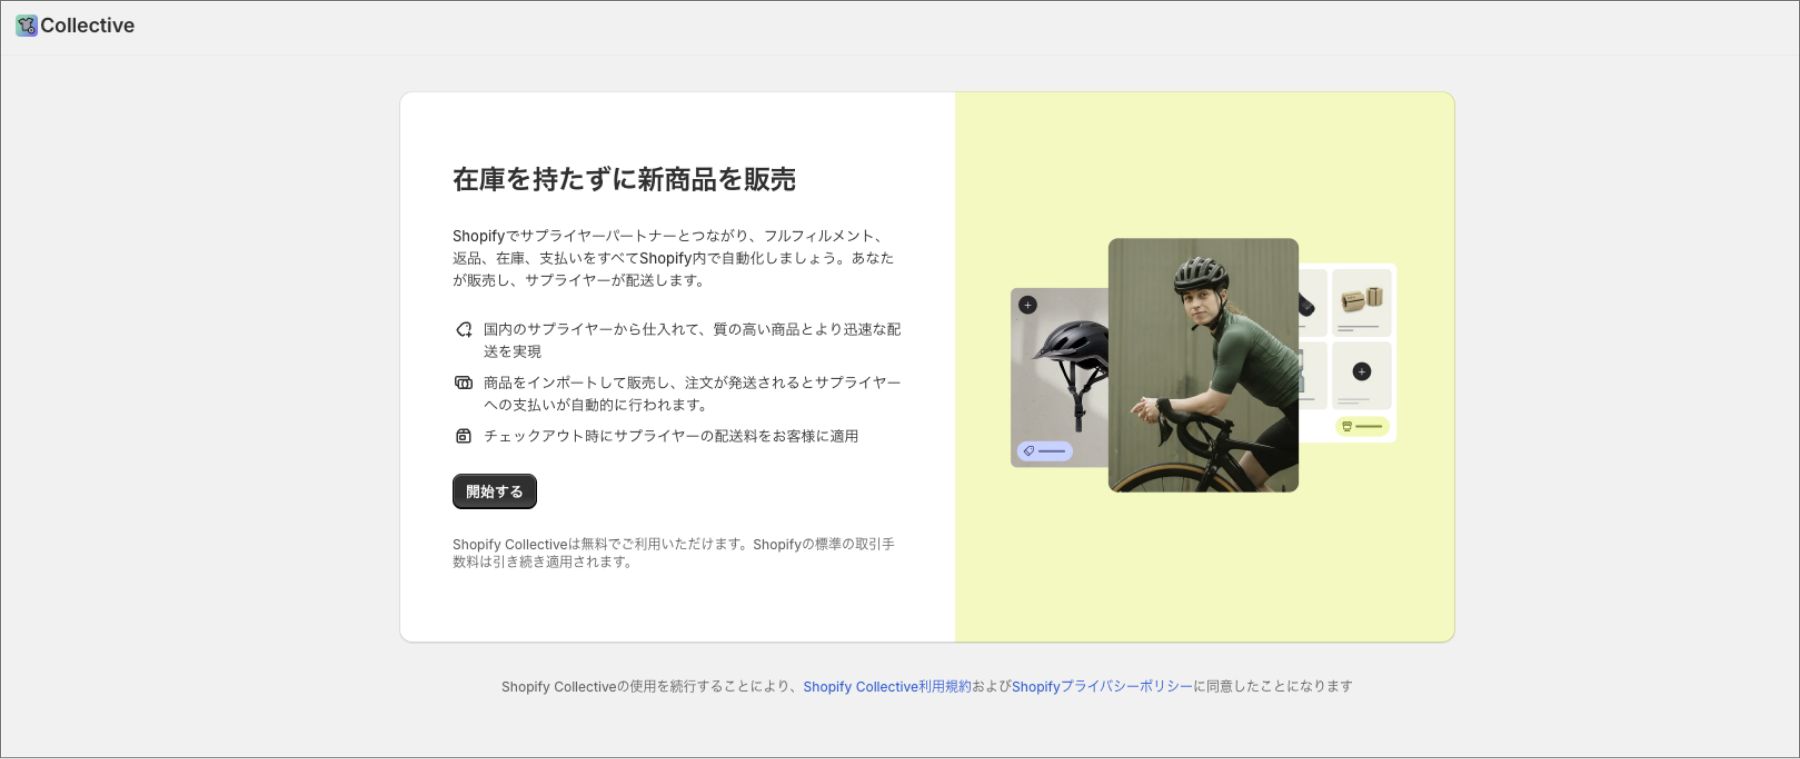Click the bullet about チェックアウト時 shipping rates
Viewport: 1800px width, 759px height.
[x=670, y=436]
